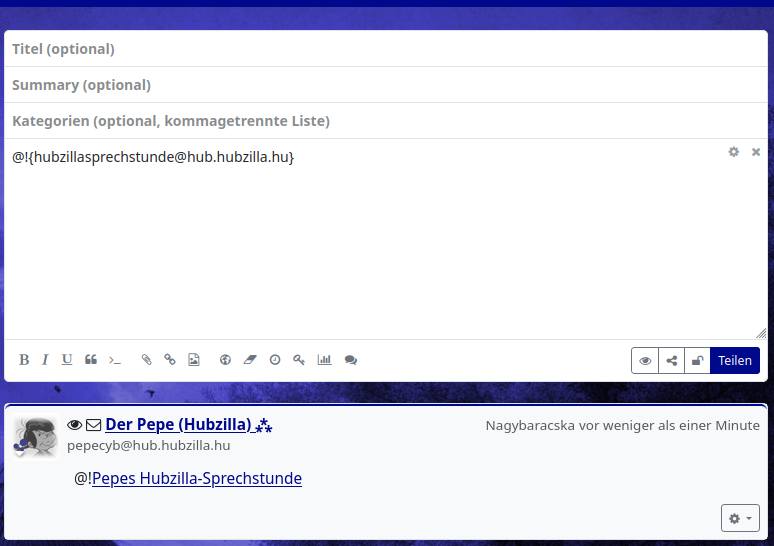The image size is (774, 546).
Task: Open editor settings gear above text area
Action: tap(734, 152)
